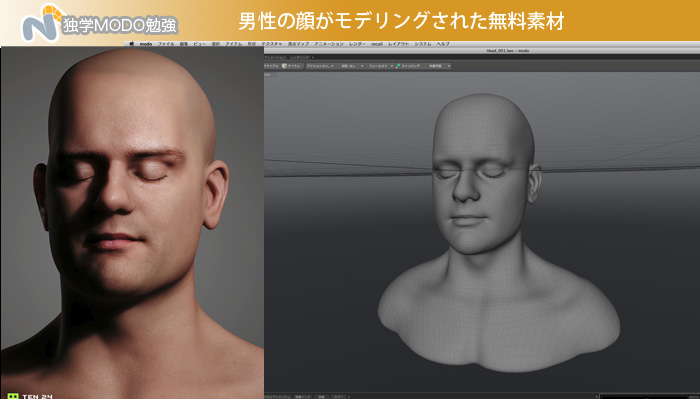Open the Apple menu
The height and width of the screenshot is (399, 700).
[x=132, y=44]
